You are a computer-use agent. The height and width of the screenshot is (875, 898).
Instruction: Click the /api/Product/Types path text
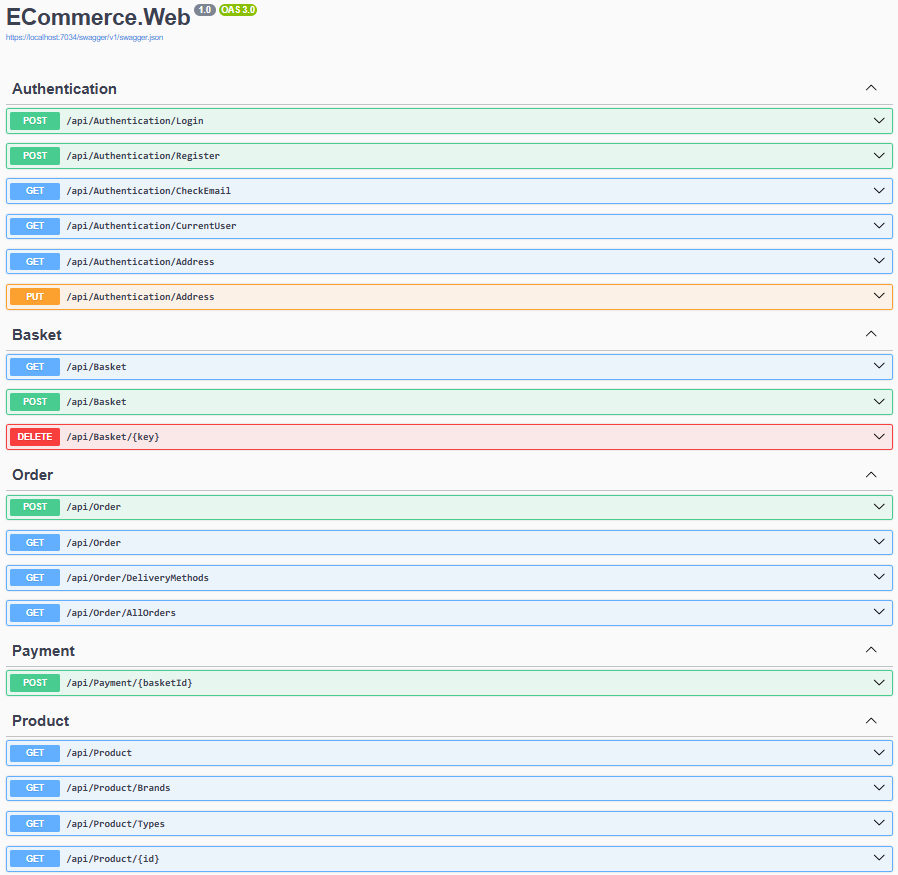[x=116, y=823]
